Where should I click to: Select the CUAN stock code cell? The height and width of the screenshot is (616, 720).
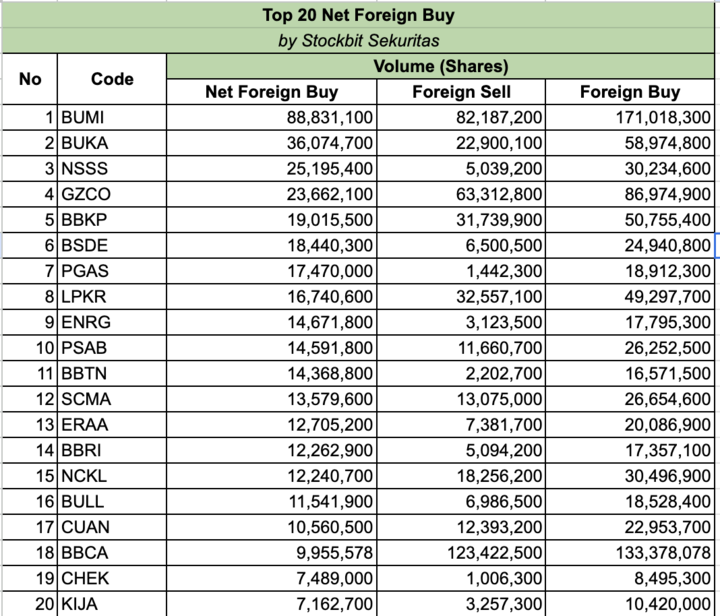point(111,526)
